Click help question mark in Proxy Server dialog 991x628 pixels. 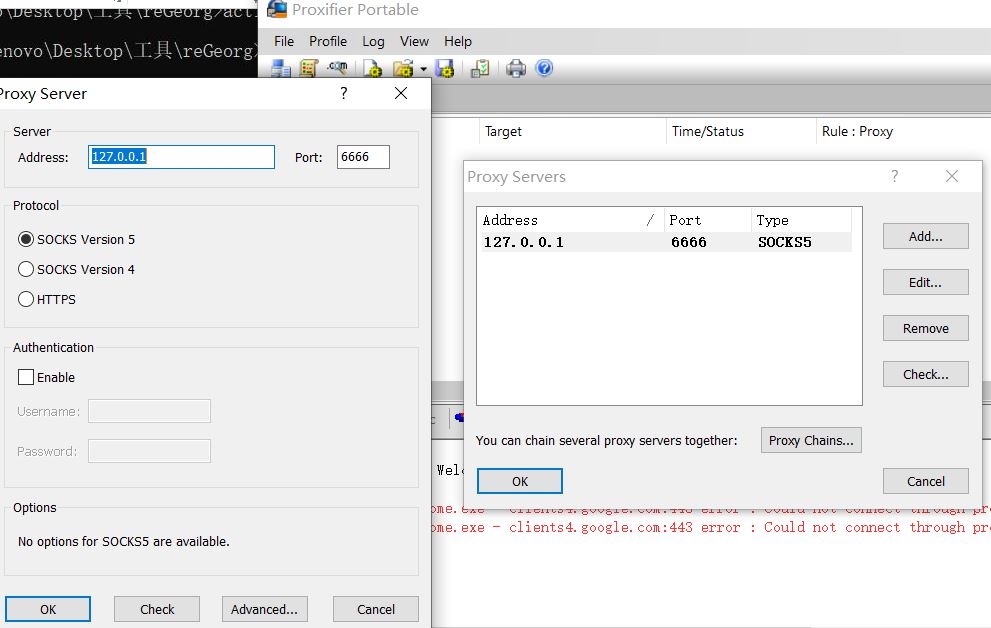click(x=344, y=94)
